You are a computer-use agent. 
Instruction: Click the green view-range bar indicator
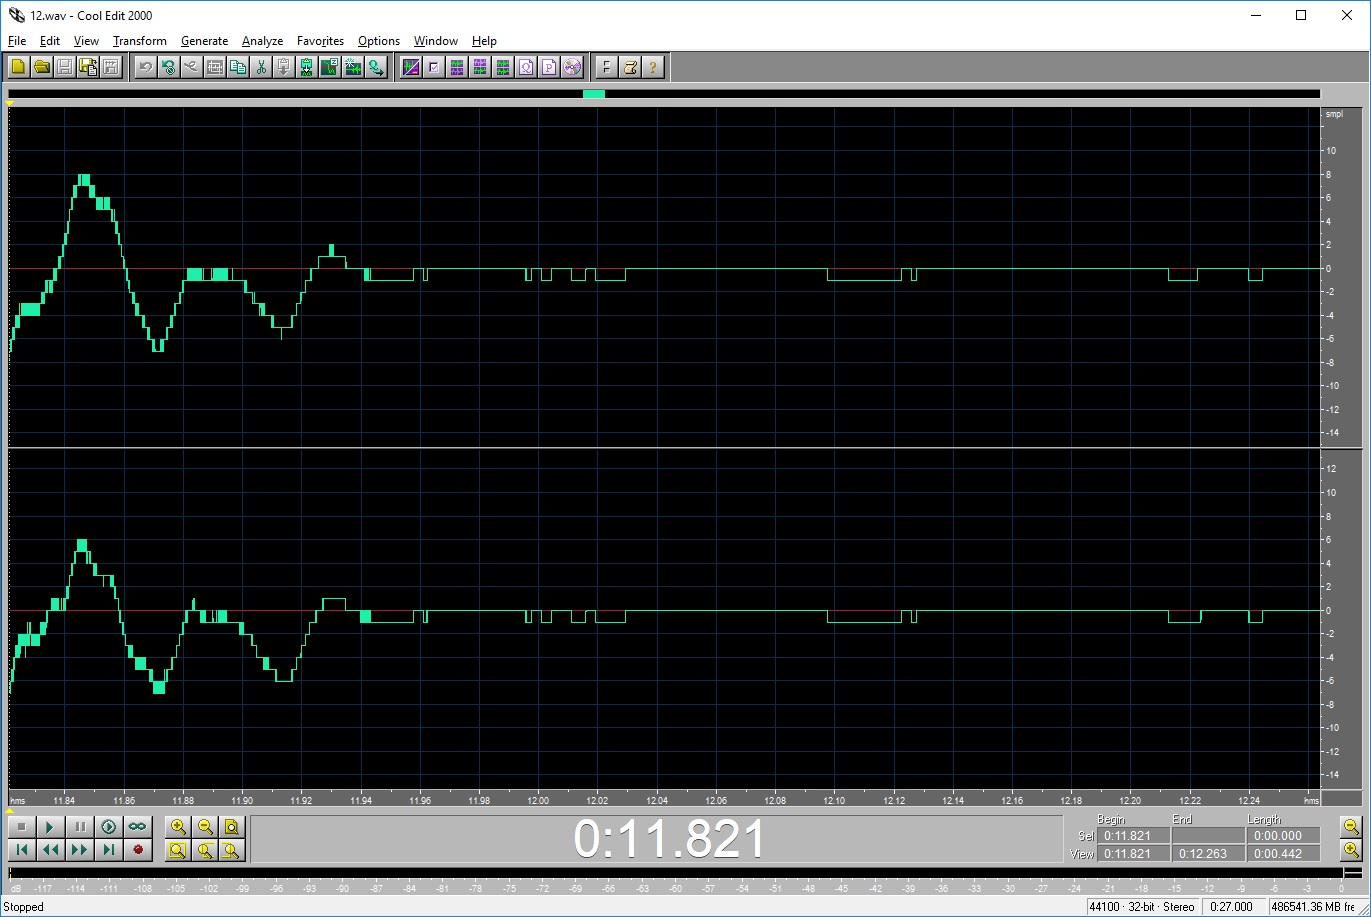point(594,94)
